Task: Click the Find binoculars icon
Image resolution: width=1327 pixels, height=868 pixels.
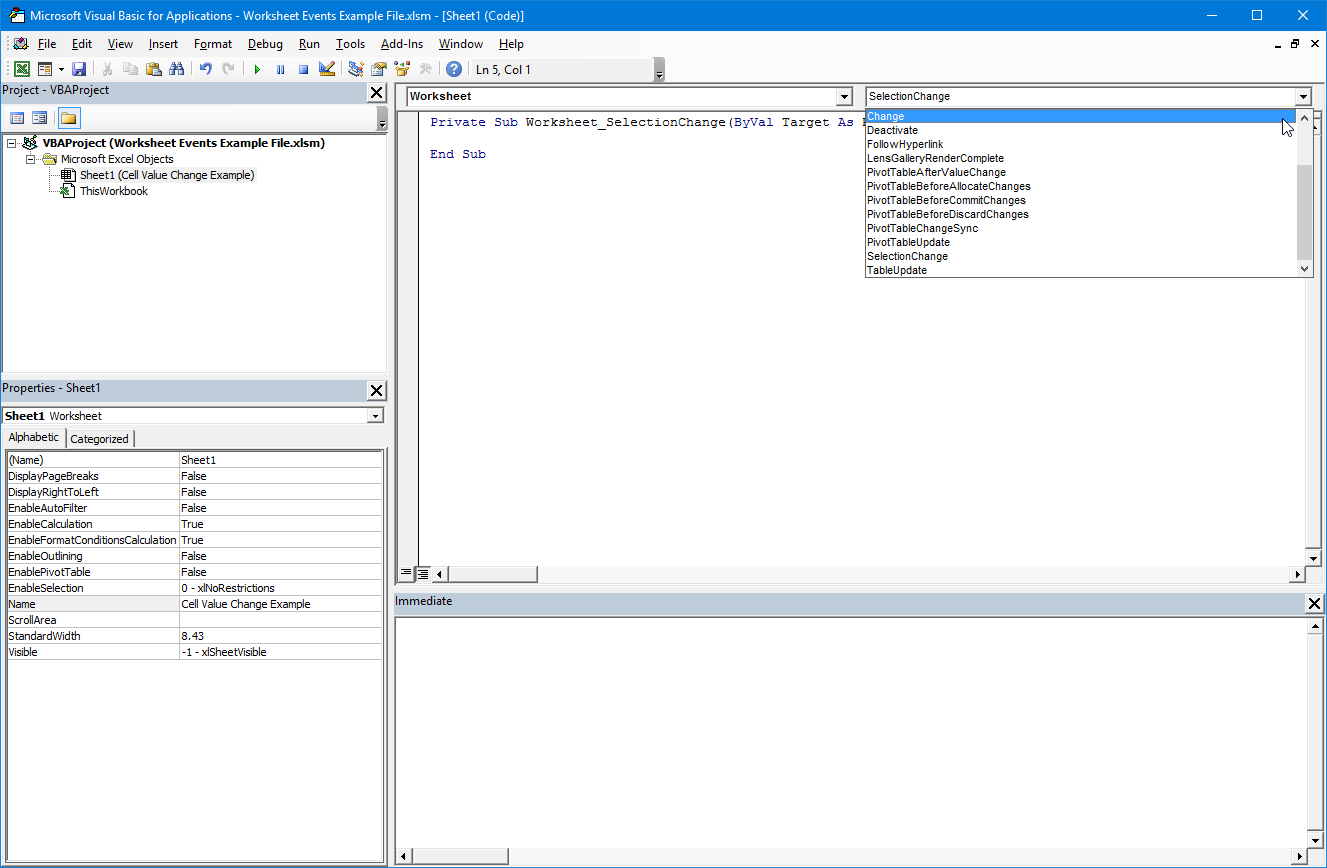Action: 176,69
